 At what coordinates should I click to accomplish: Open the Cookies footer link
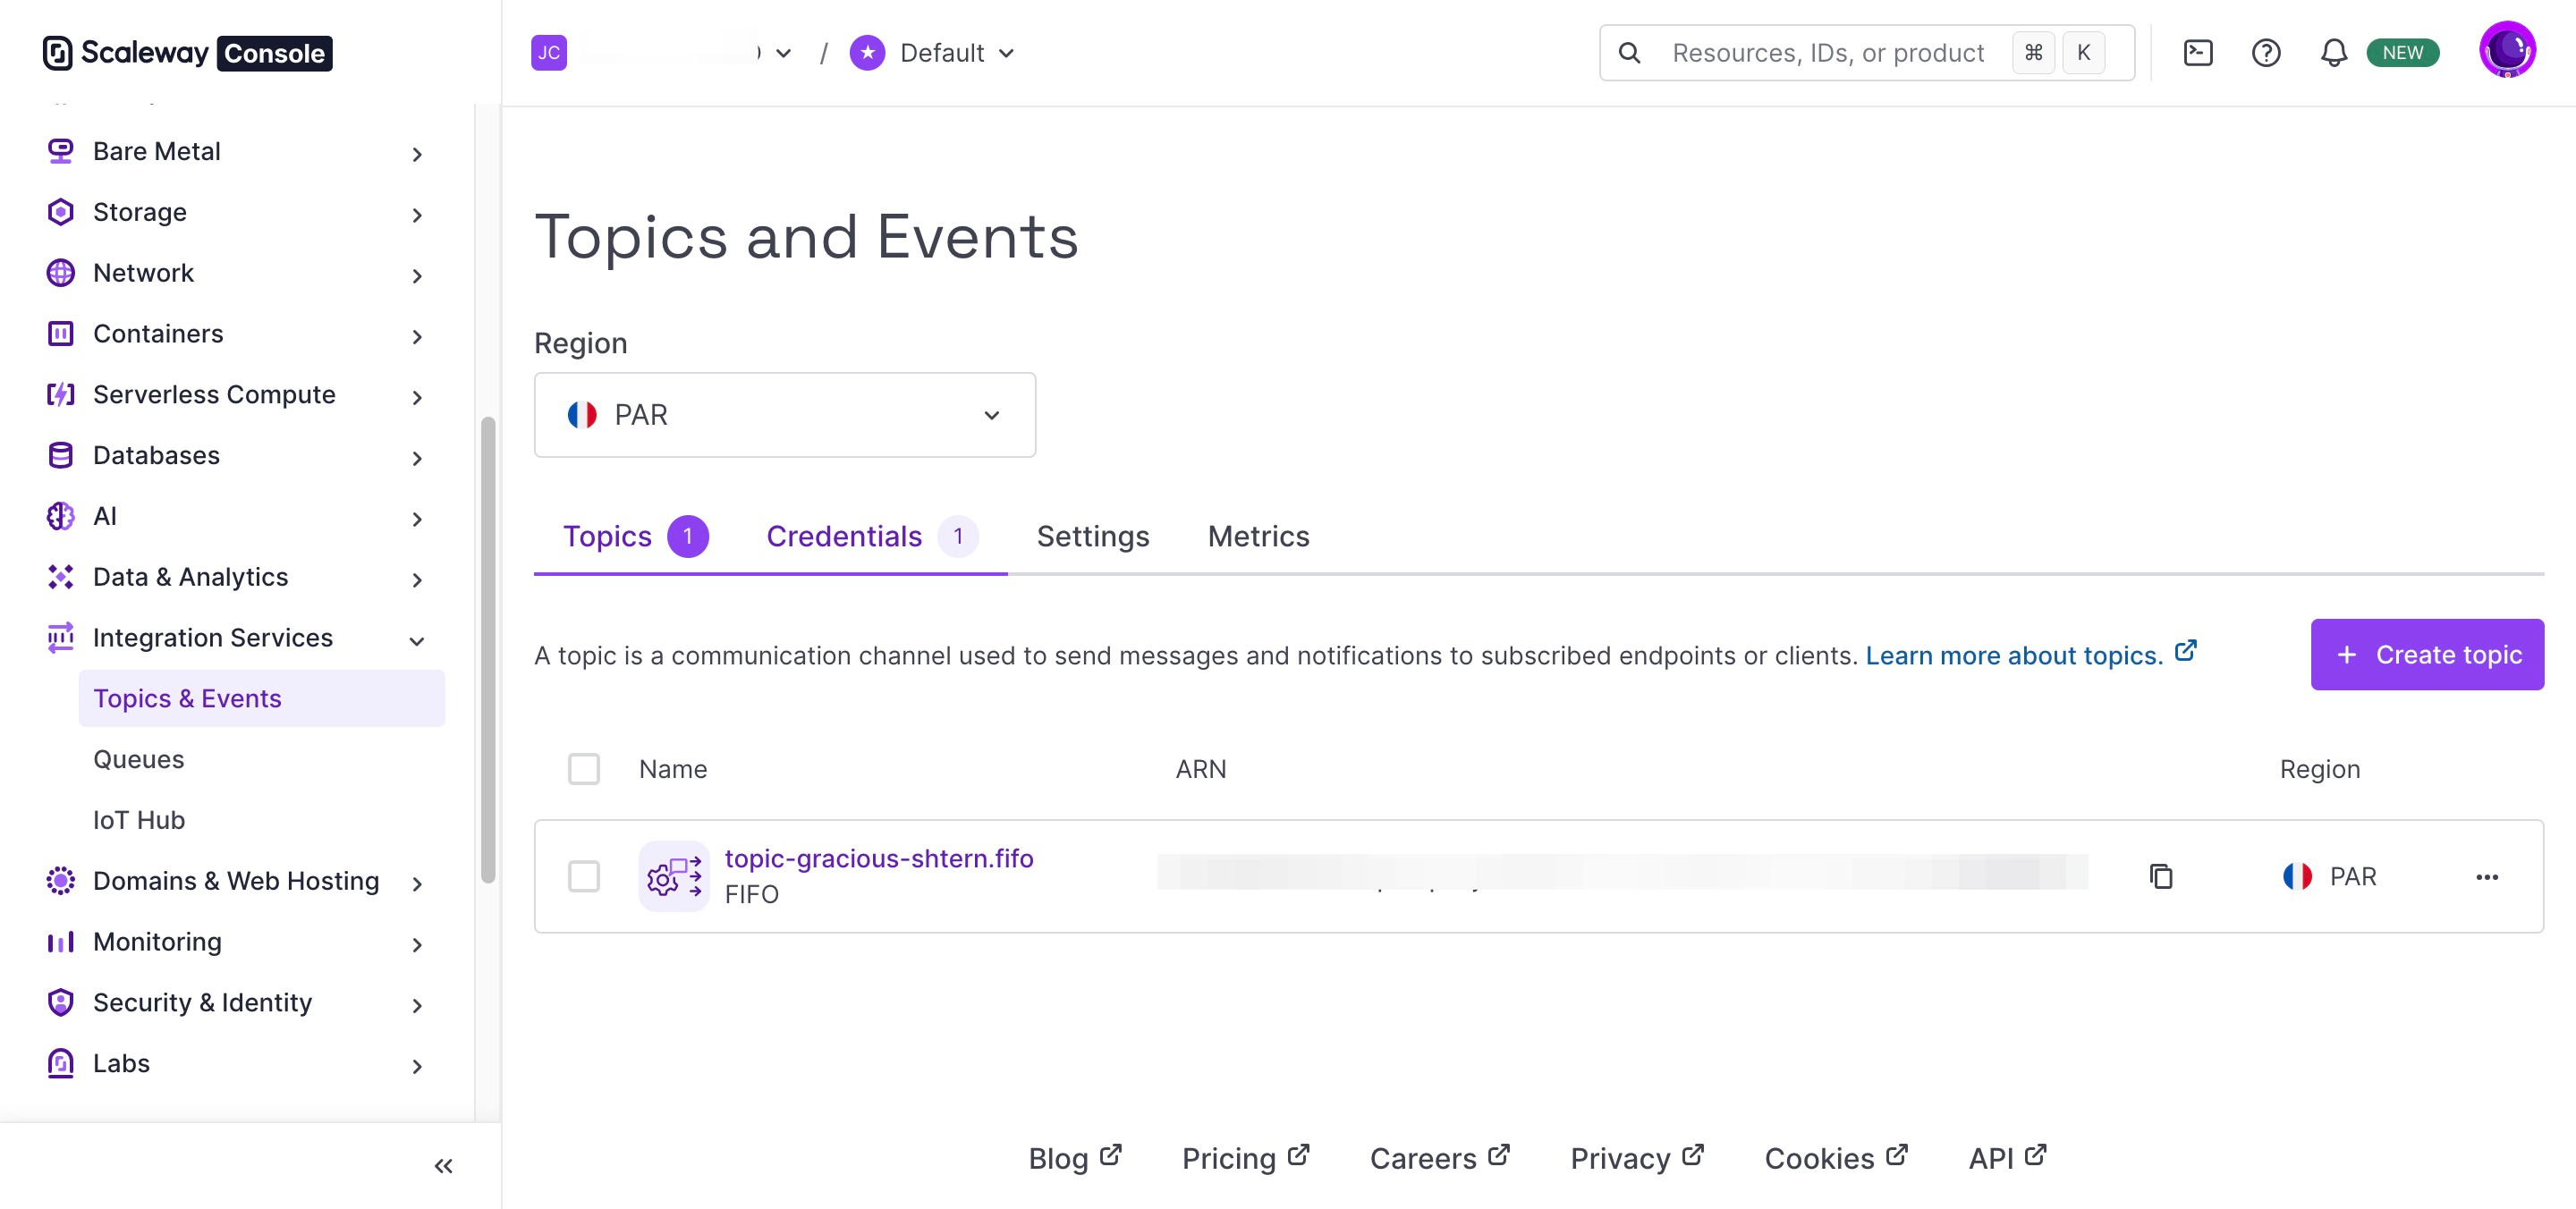click(1837, 1158)
